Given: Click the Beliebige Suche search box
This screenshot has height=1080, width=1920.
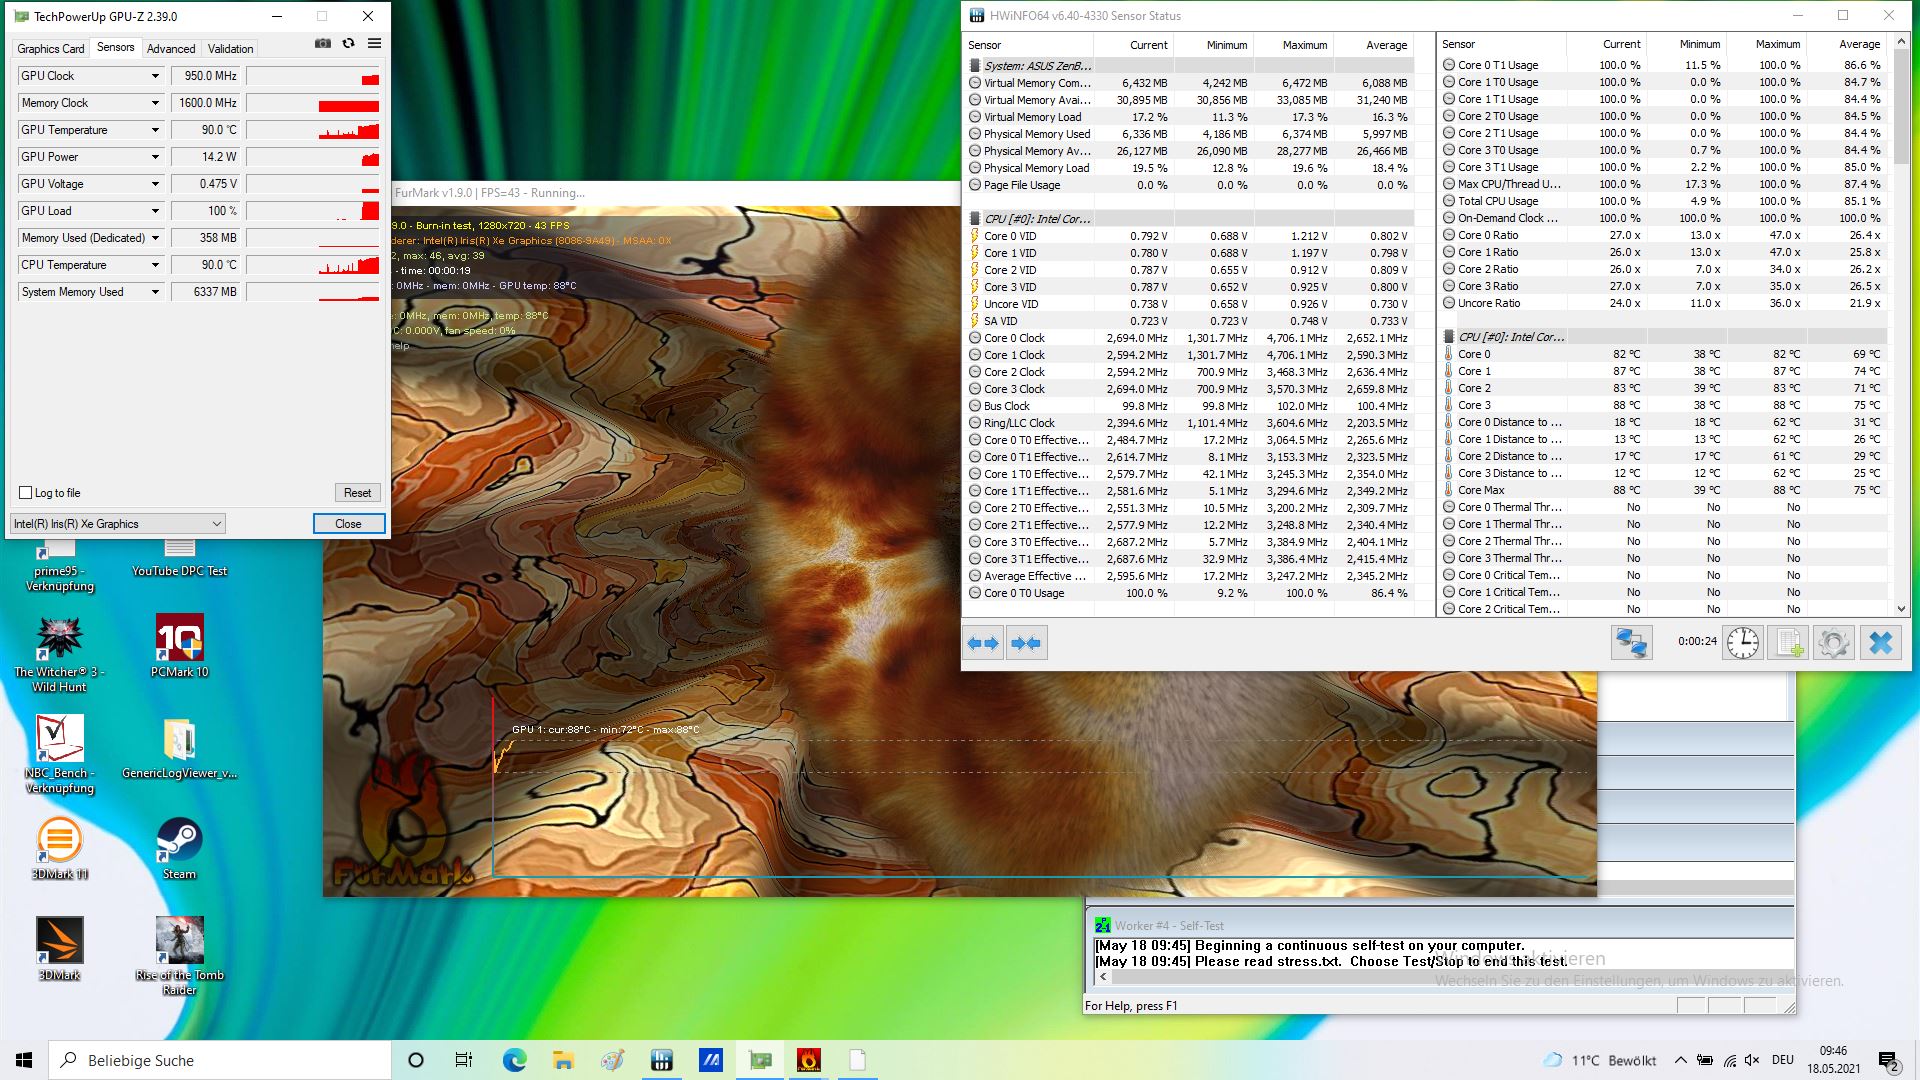Looking at the screenshot, I should [220, 1060].
